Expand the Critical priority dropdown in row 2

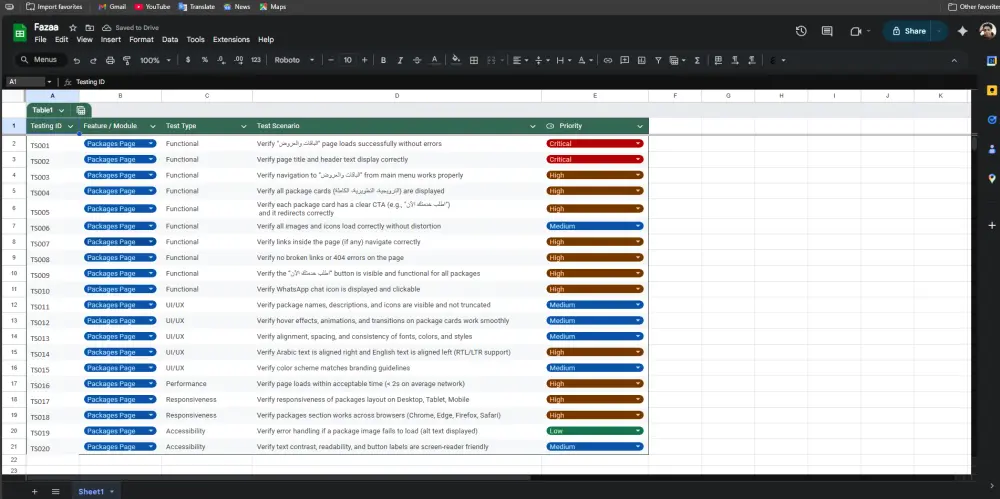pos(637,144)
